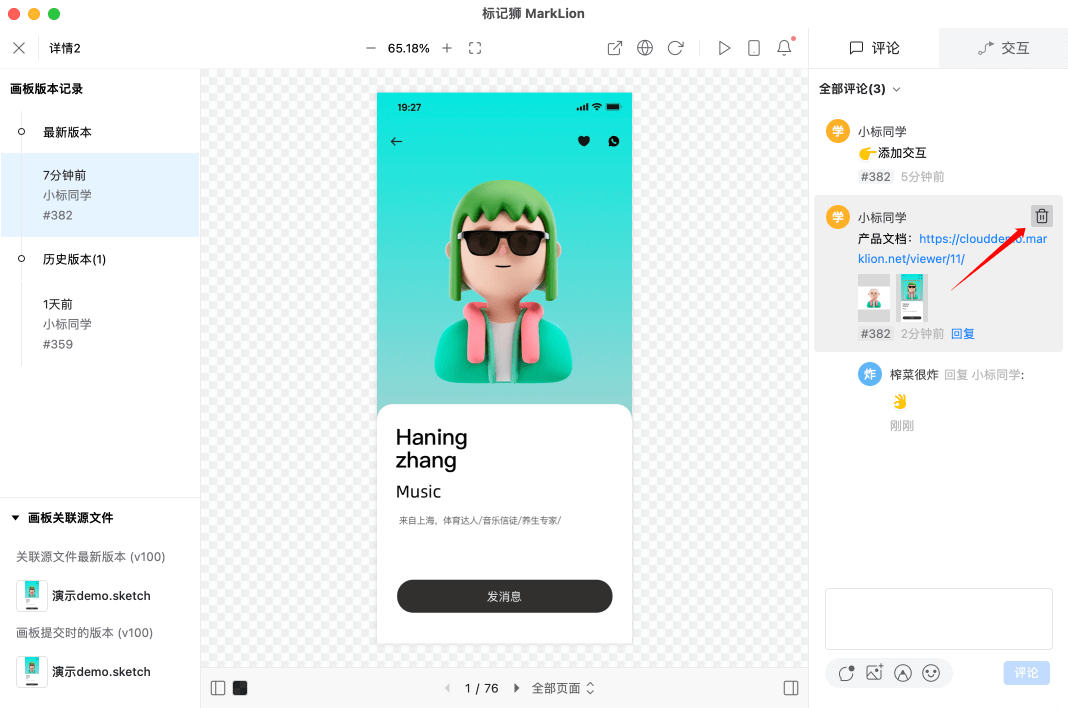Open the artboard in external share link
The width and height of the screenshot is (1068, 708).
(x=615, y=48)
